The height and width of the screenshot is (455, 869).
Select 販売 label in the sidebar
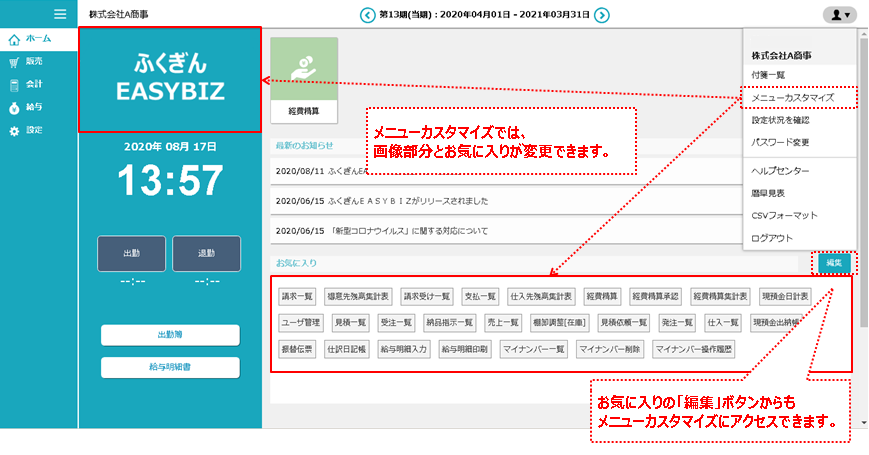pos(34,62)
